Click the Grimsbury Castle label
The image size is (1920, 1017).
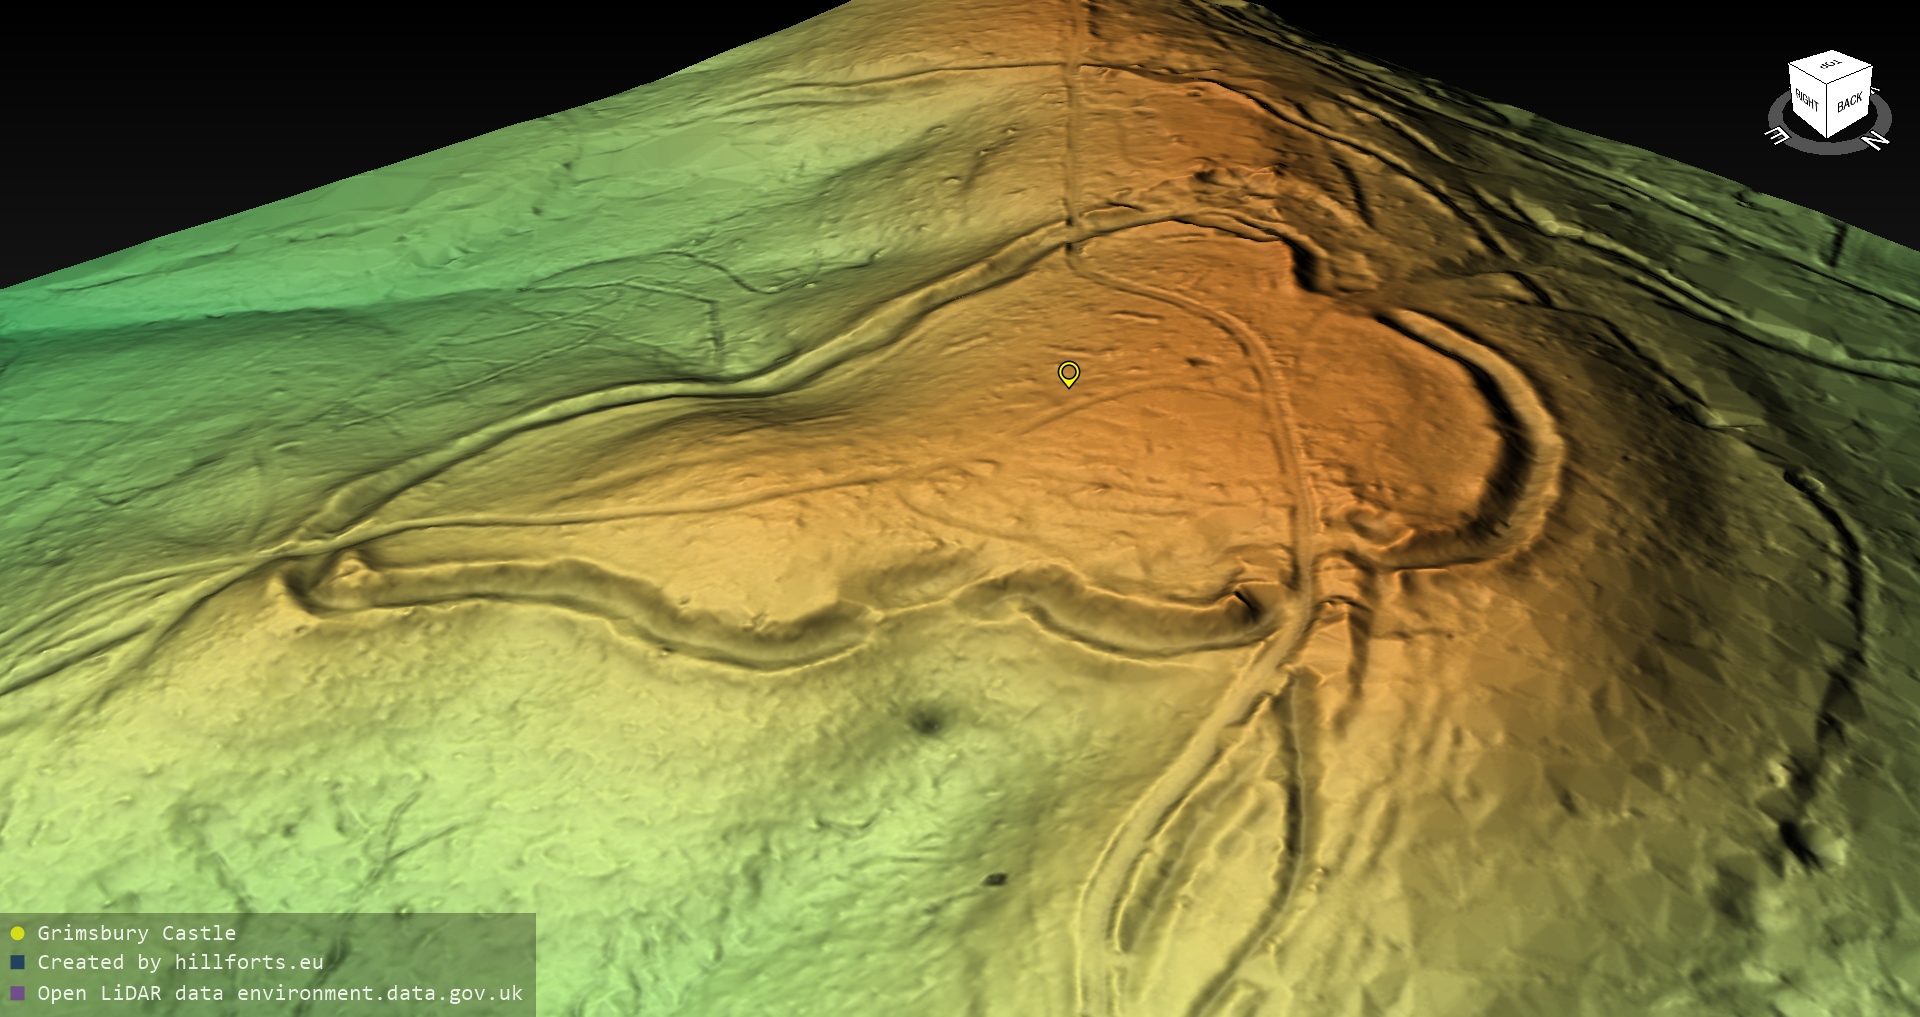136,933
